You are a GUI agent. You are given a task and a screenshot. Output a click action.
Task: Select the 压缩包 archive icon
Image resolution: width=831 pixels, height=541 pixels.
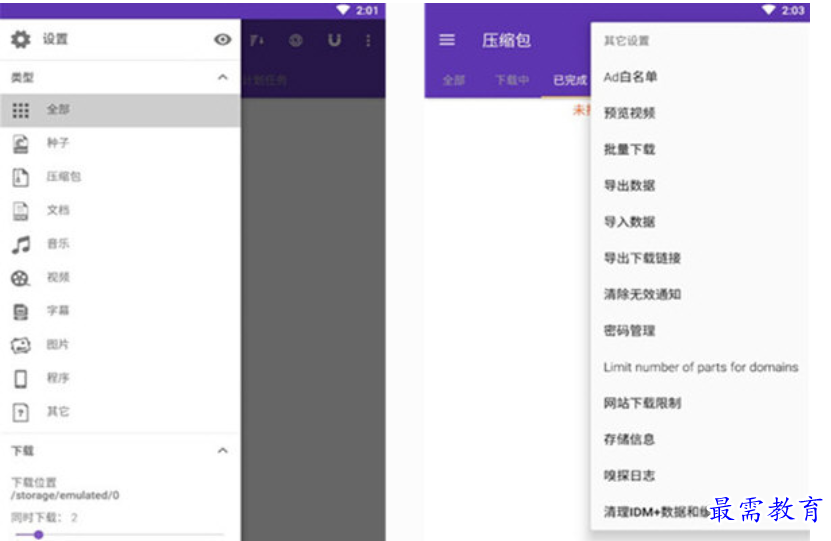pos(21,177)
